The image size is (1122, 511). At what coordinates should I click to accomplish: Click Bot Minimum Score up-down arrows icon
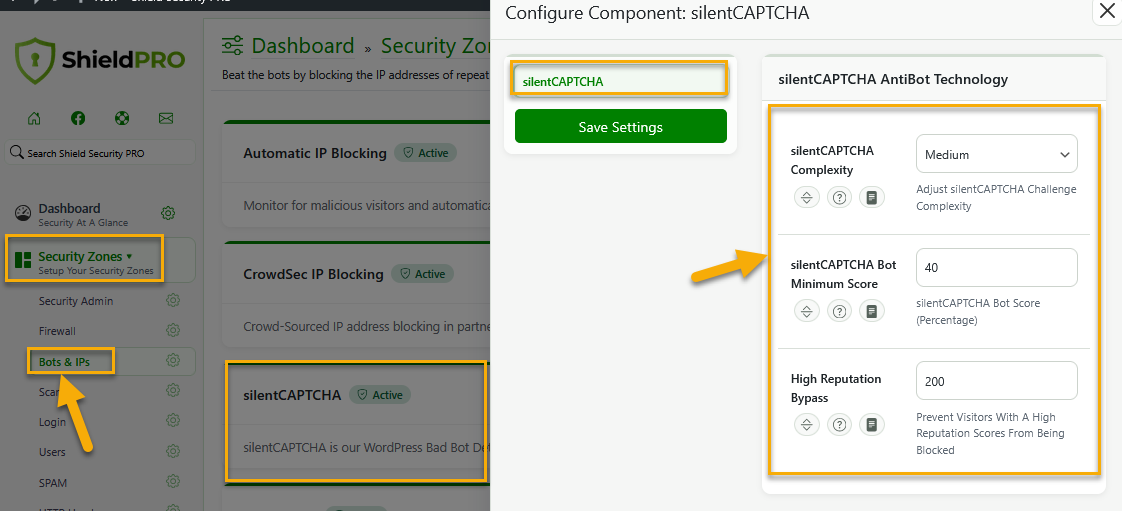pyautogui.click(x=806, y=311)
